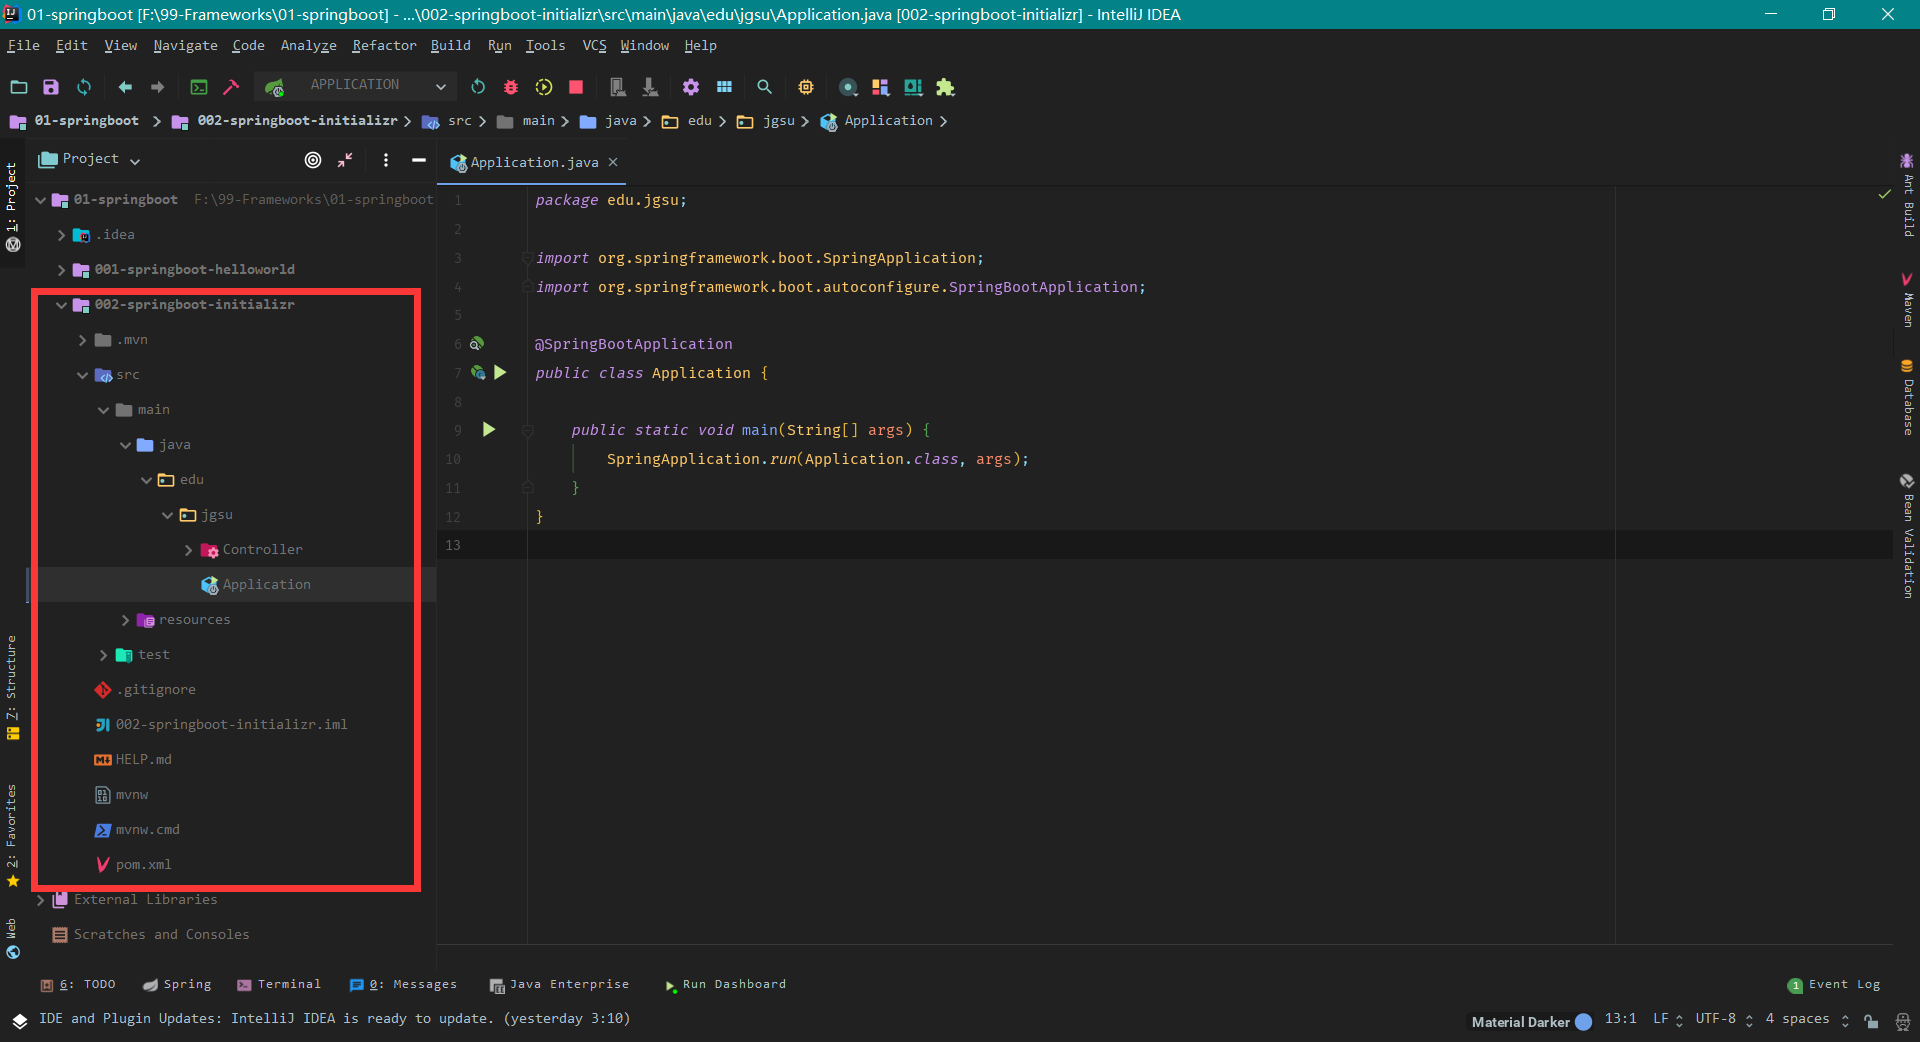Expand the Controller package in tree
Viewport: 1920px width, 1042px height.
coord(188,550)
